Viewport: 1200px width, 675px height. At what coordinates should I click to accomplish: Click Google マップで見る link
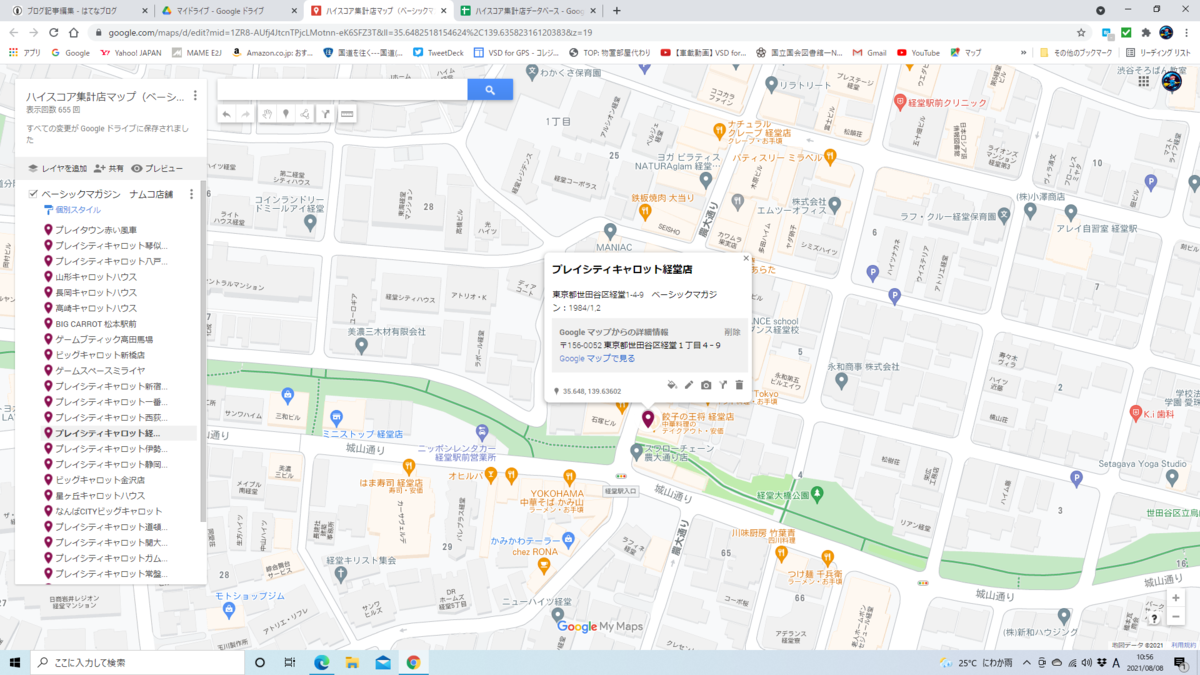(x=597, y=358)
